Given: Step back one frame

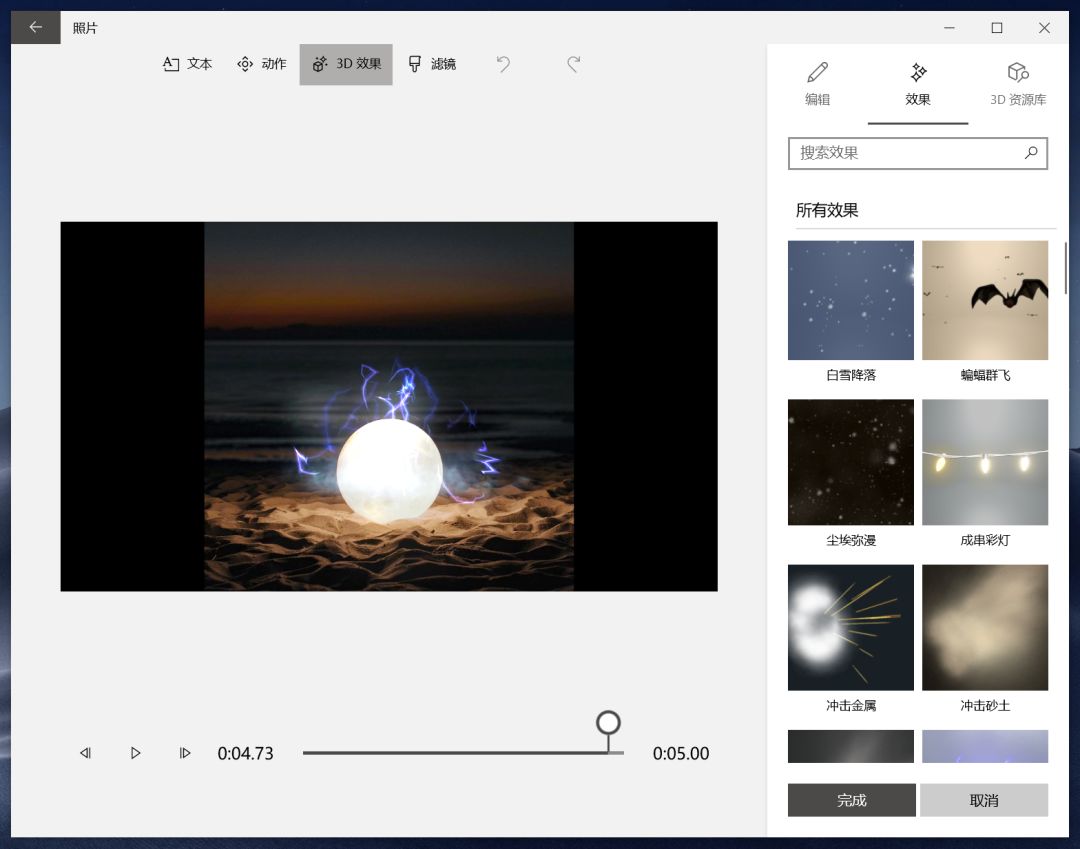Looking at the screenshot, I should [x=86, y=753].
